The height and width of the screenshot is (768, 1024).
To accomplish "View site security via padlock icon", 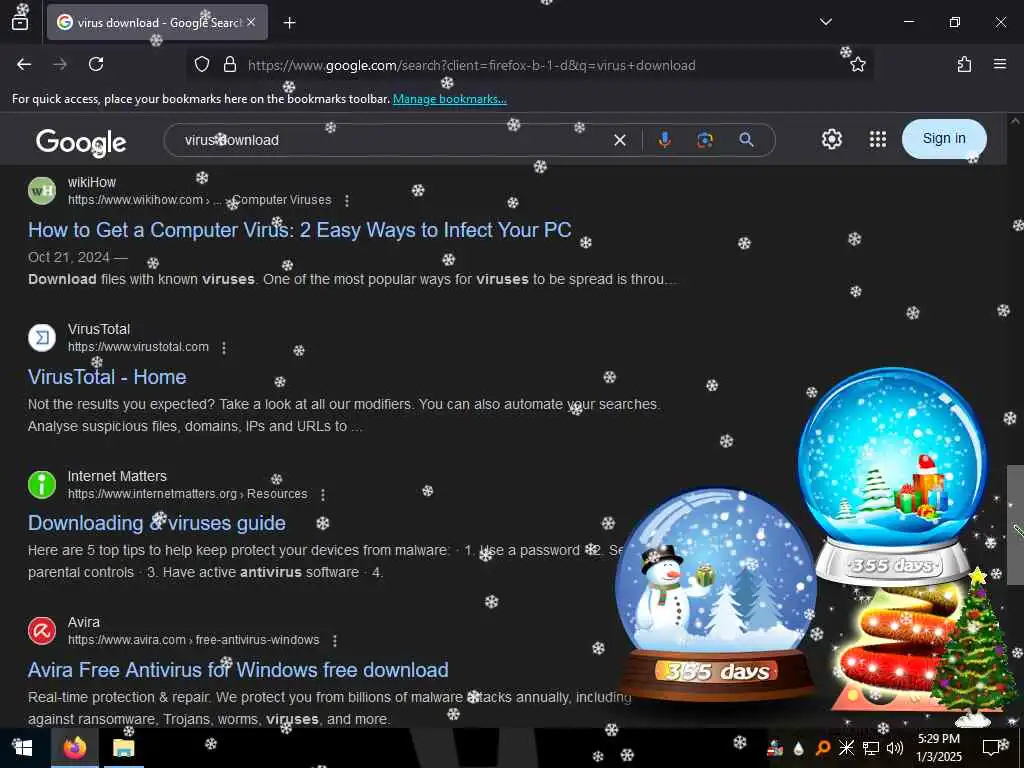I will coord(229,65).
